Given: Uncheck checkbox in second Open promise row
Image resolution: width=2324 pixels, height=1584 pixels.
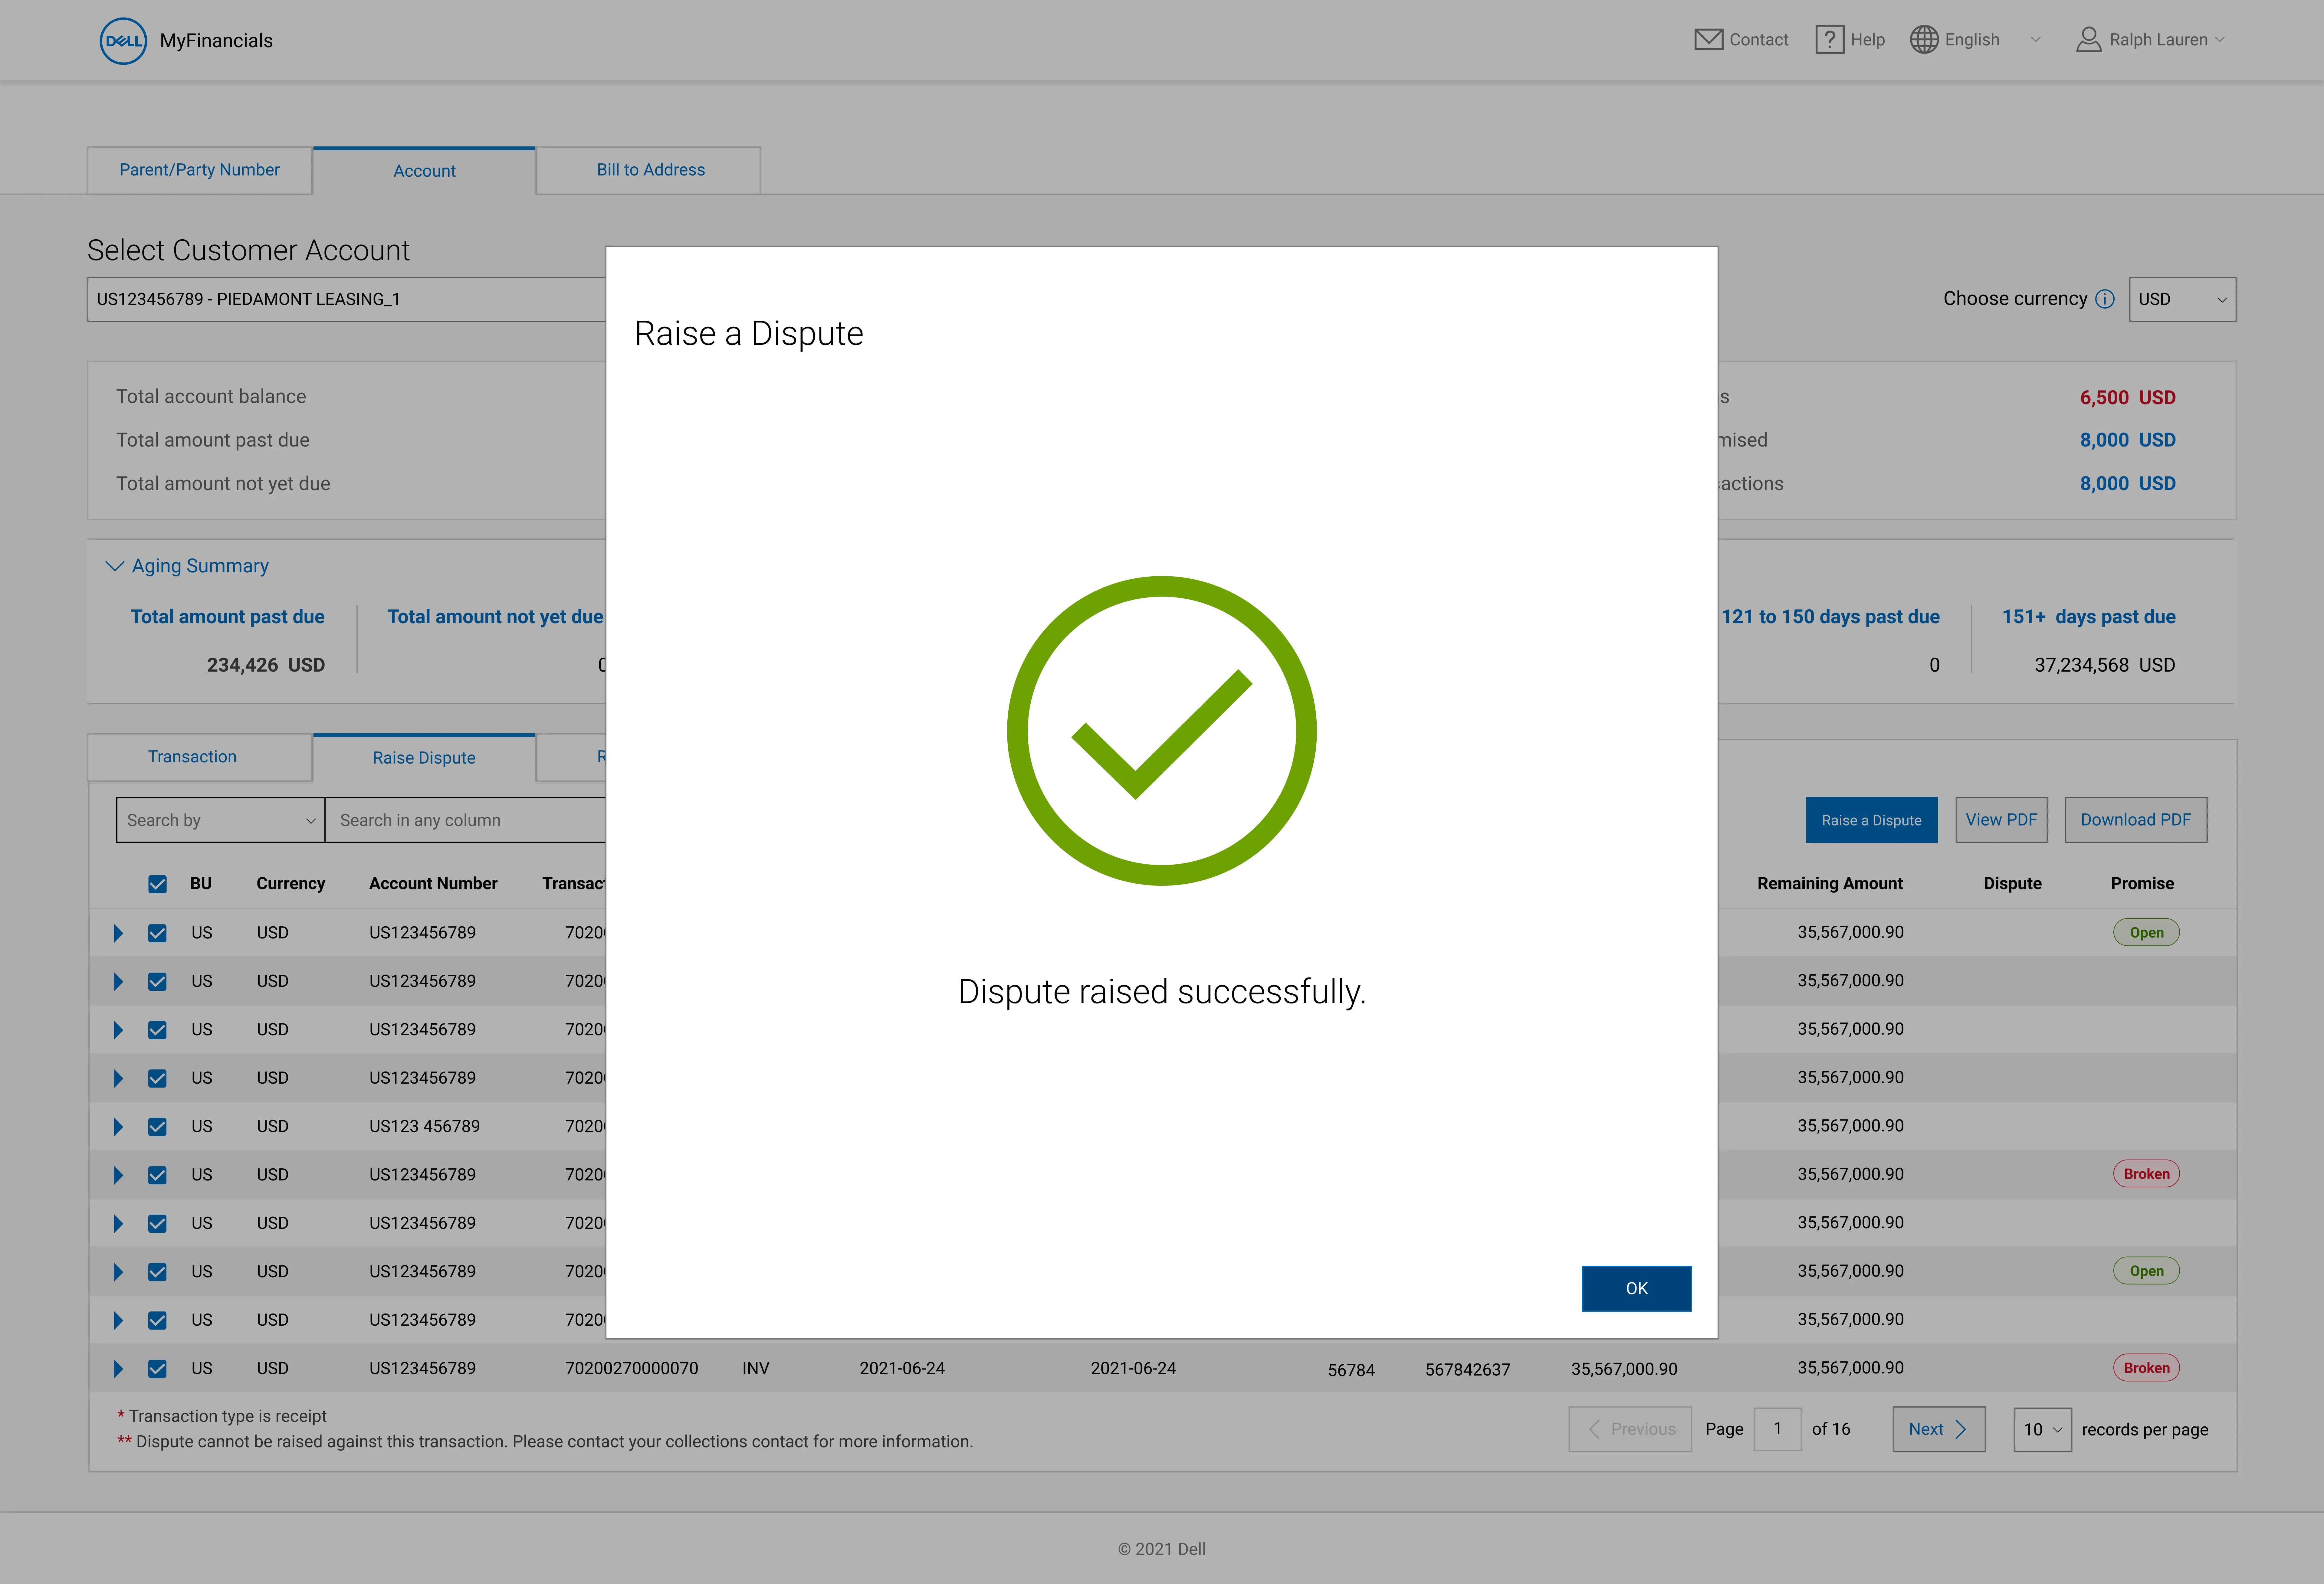Looking at the screenshot, I should [157, 1272].
